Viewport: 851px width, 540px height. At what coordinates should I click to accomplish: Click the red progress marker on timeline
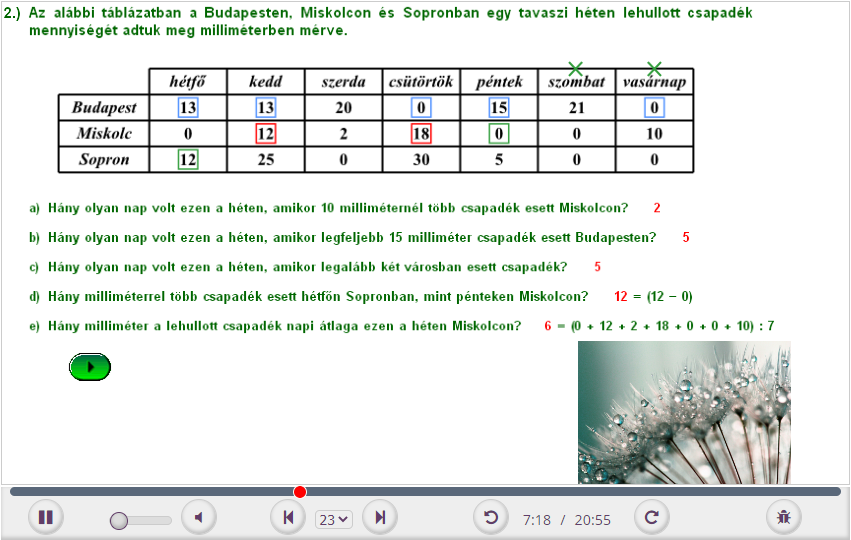[300, 491]
